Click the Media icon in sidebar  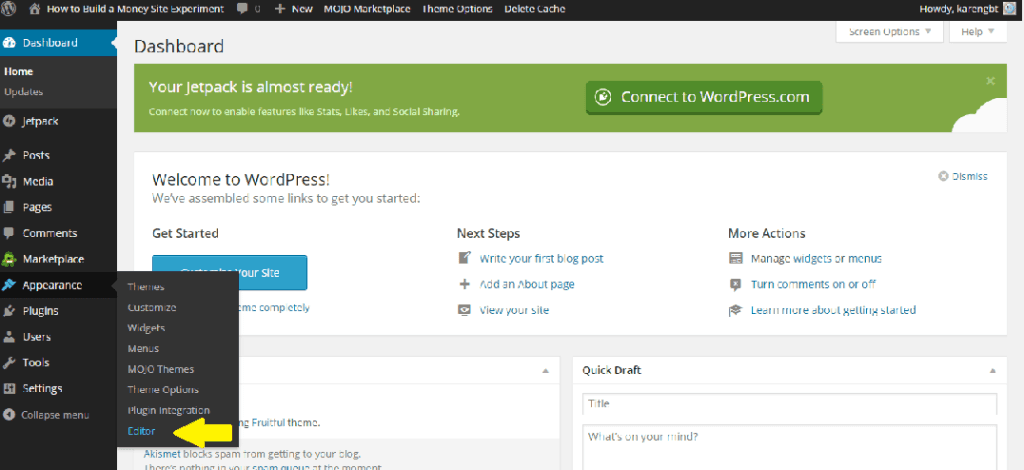coord(9,181)
